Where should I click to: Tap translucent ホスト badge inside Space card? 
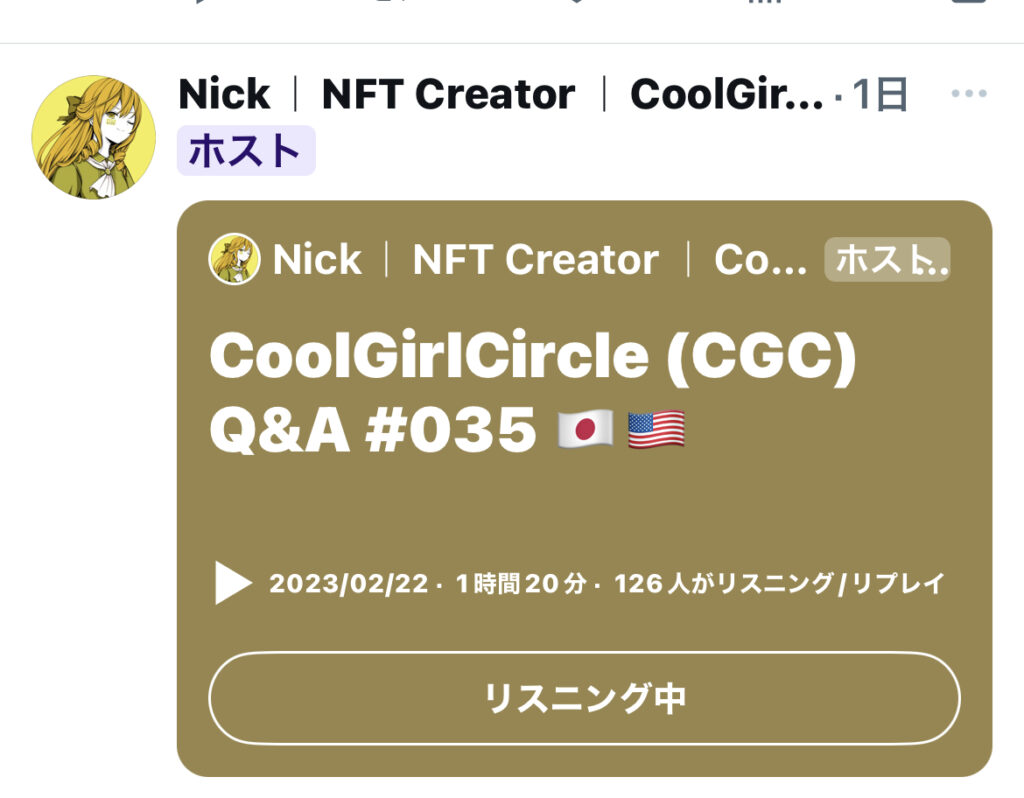pyautogui.click(x=888, y=259)
